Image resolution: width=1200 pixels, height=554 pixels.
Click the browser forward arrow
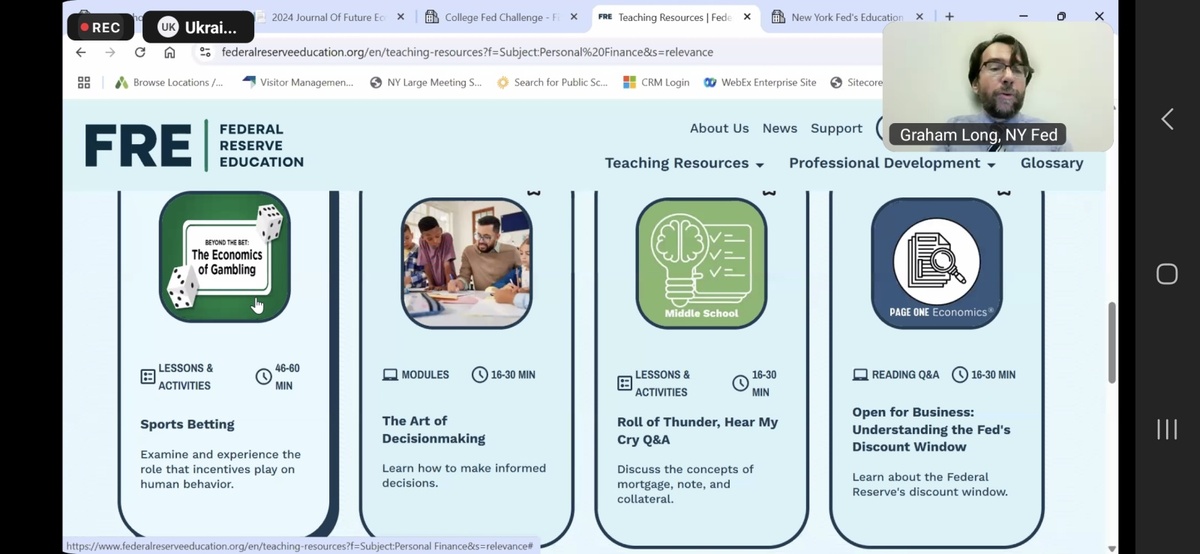click(x=110, y=52)
